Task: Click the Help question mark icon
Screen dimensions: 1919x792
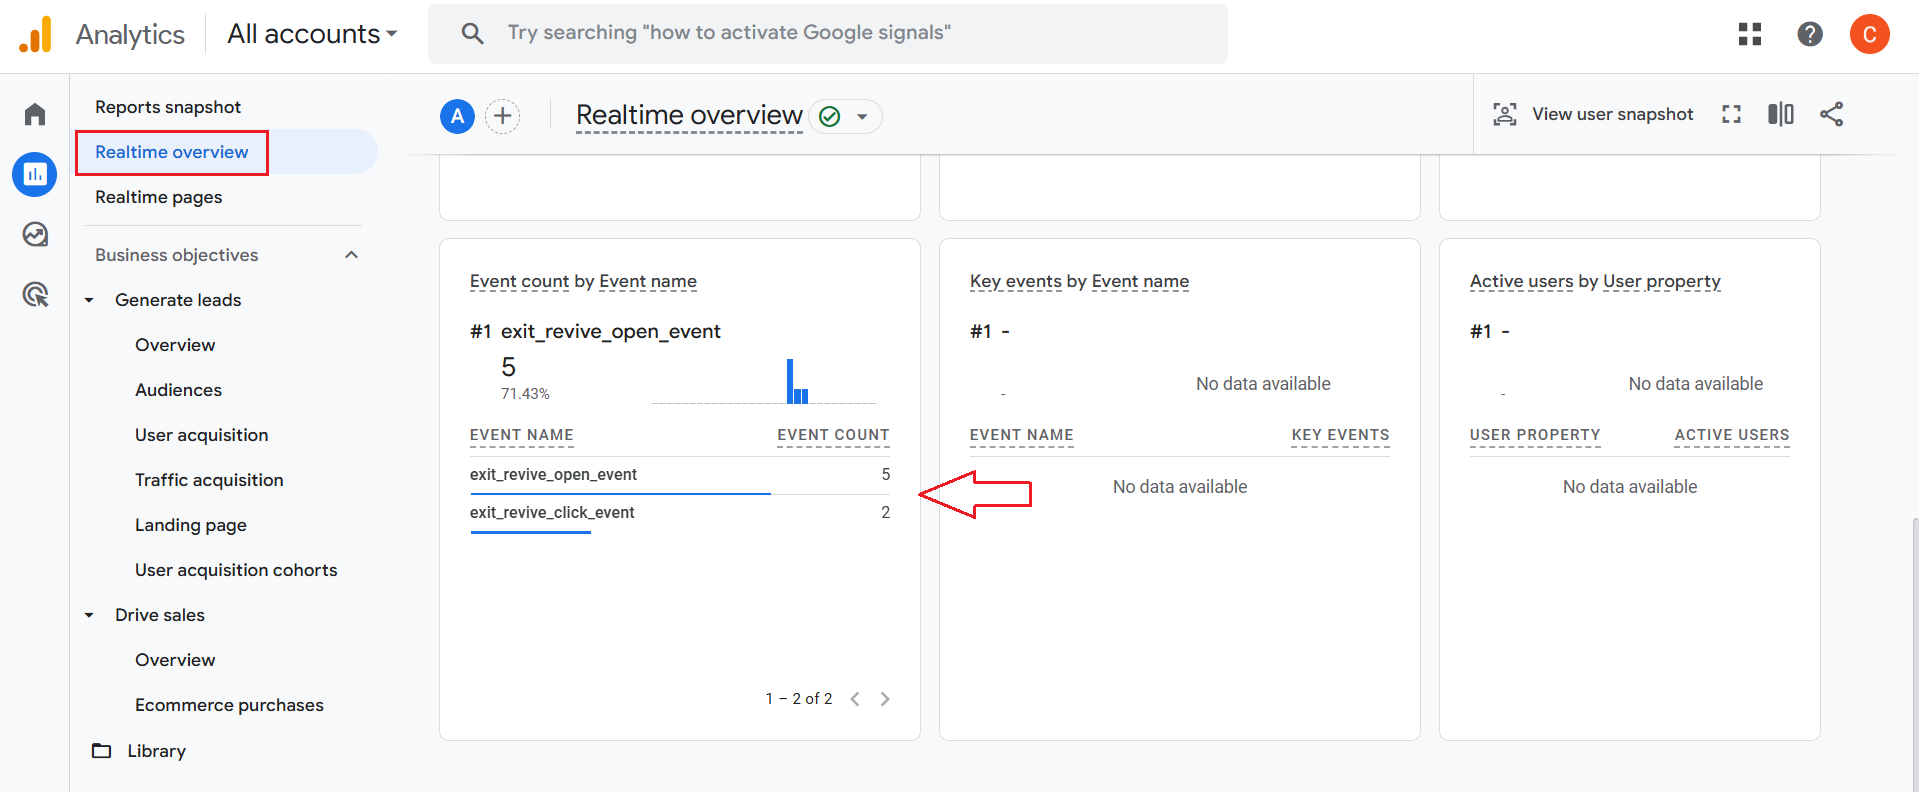Action: pos(1809,34)
